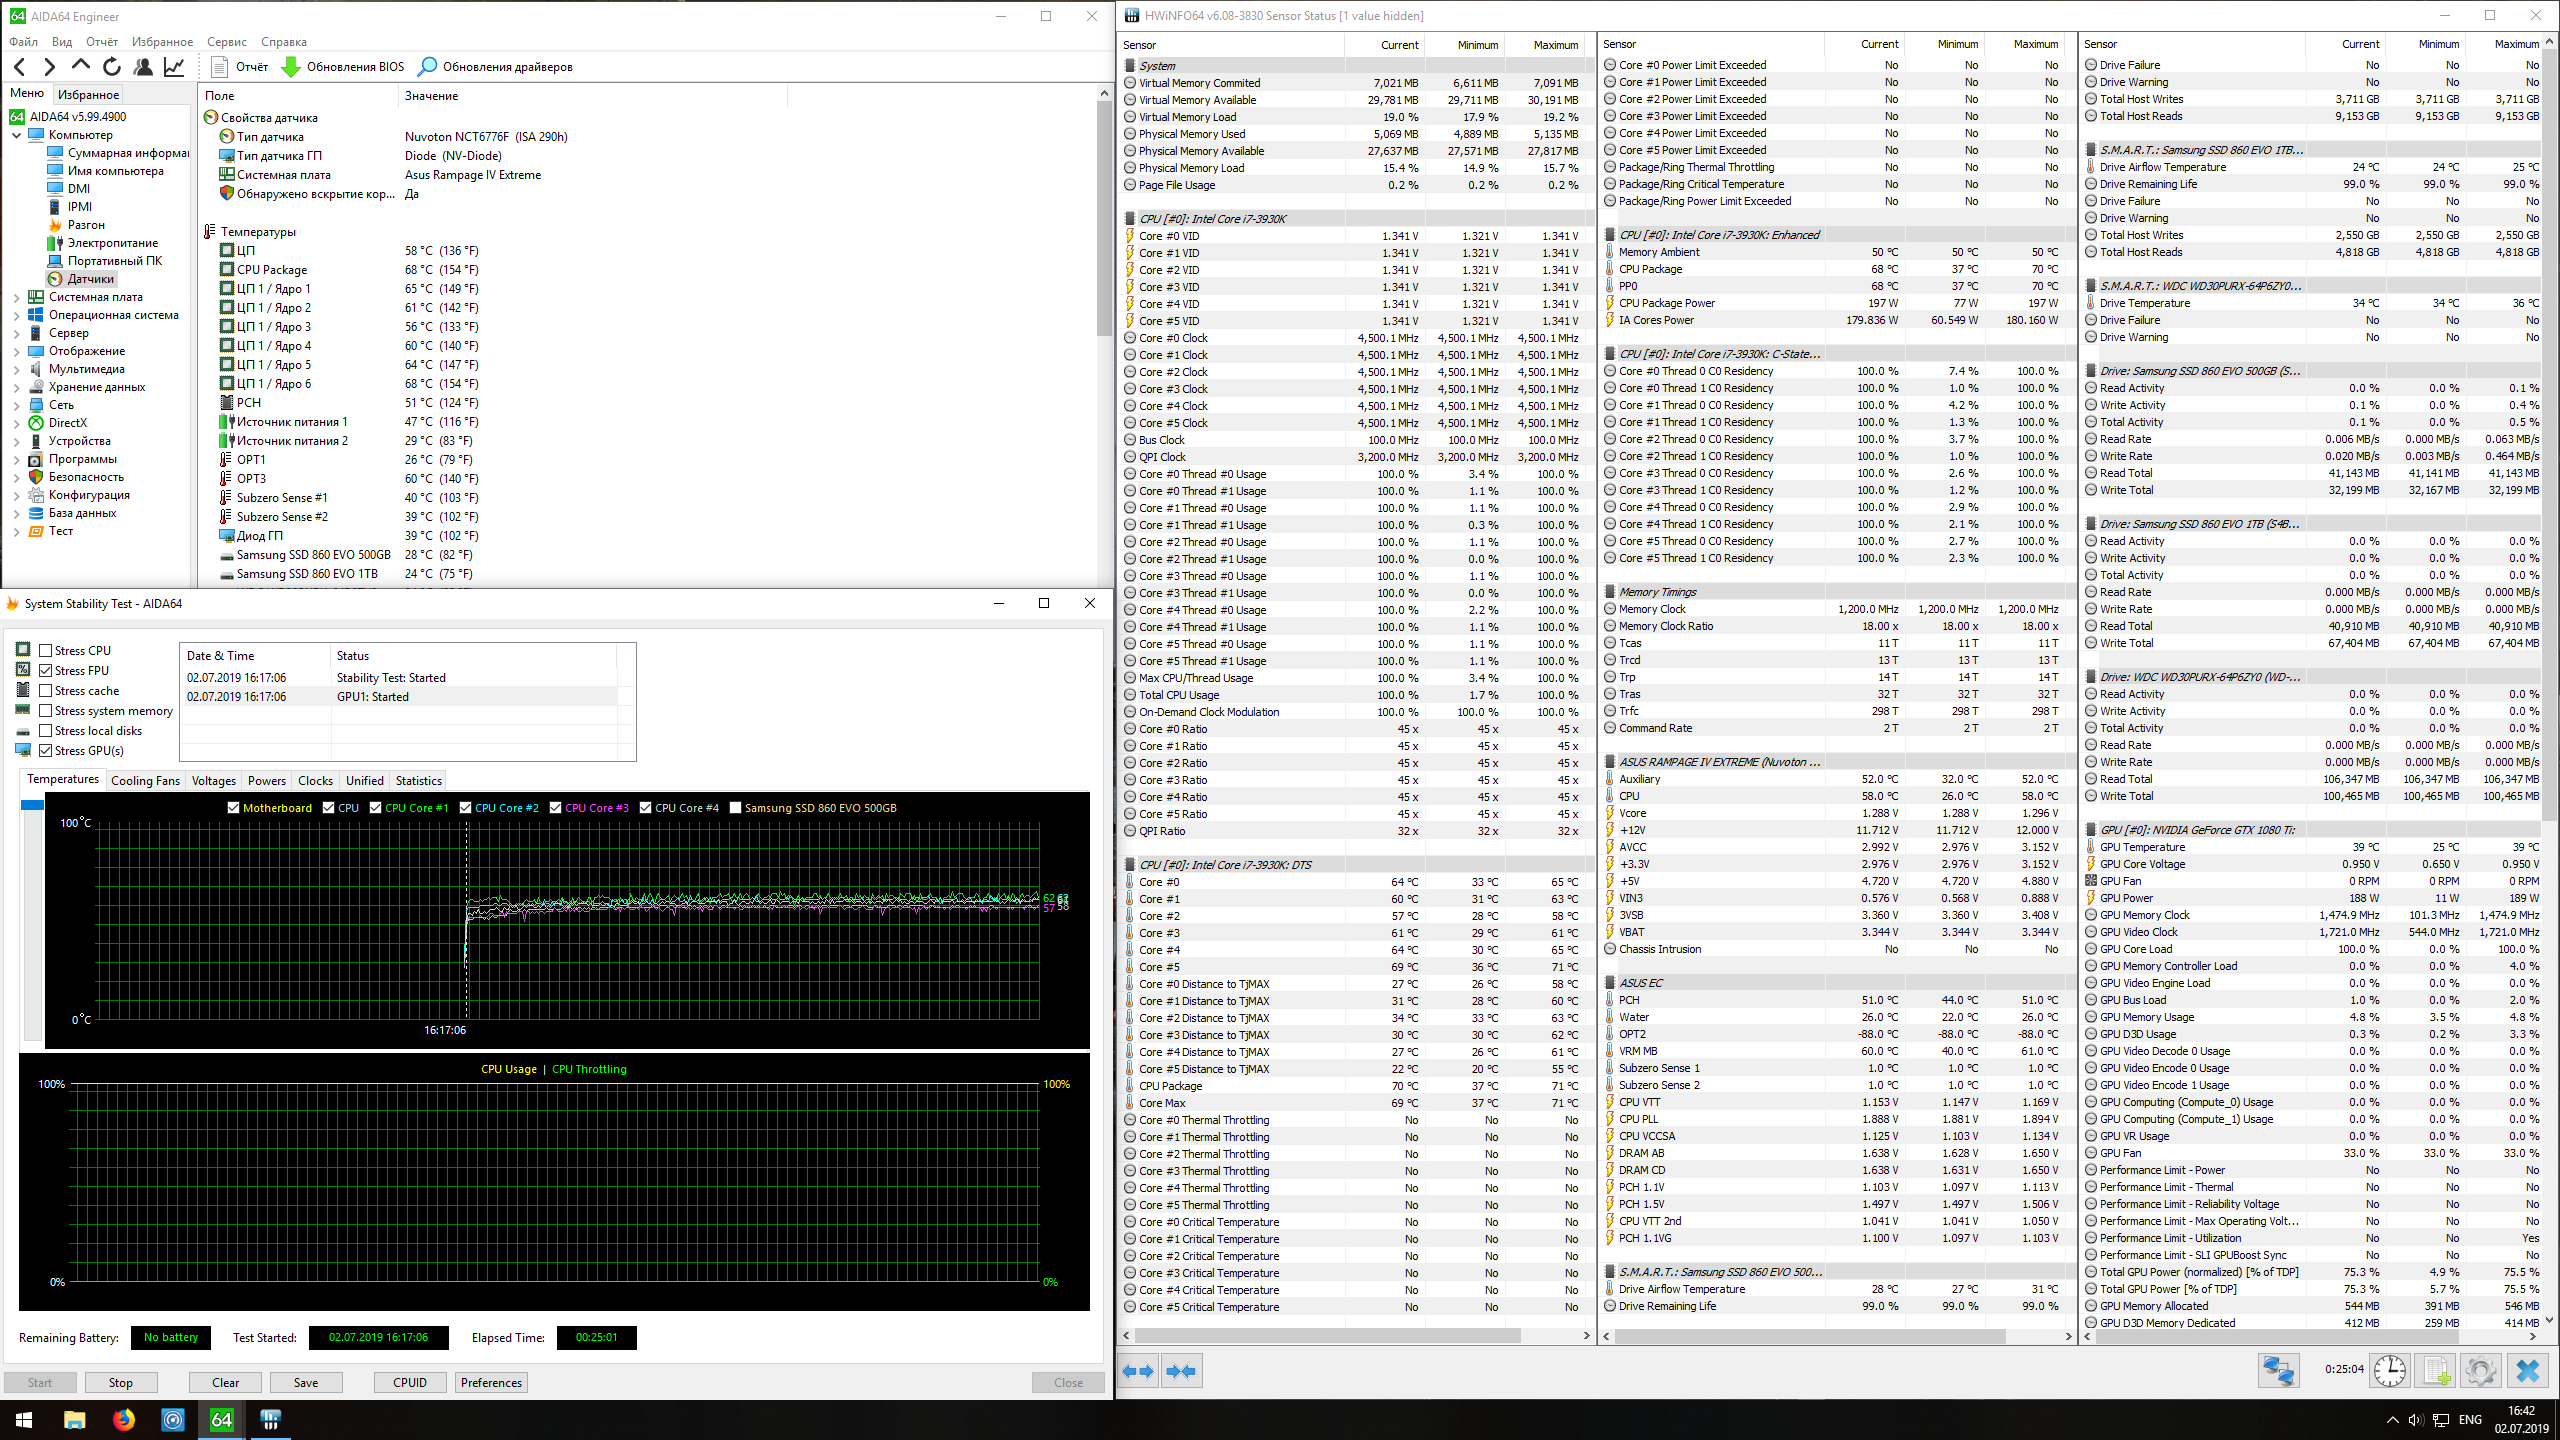The height and width of the screenshot is (1440, 2560).
Task: Click AIDA64 graph chart toolbar icon
Action: [174, 67]
